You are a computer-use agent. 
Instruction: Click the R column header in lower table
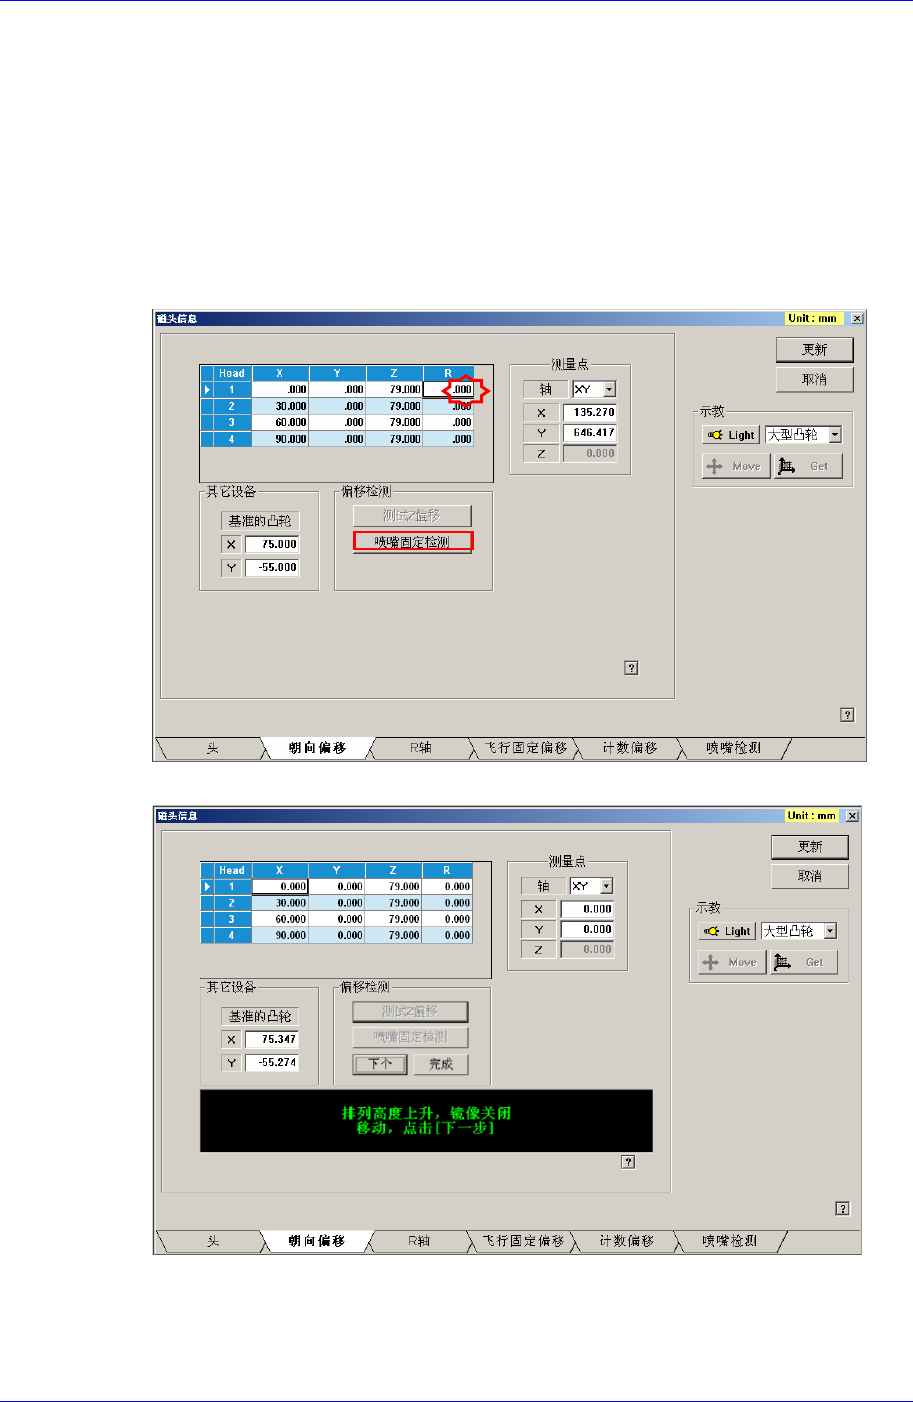(x=446, y=870)
